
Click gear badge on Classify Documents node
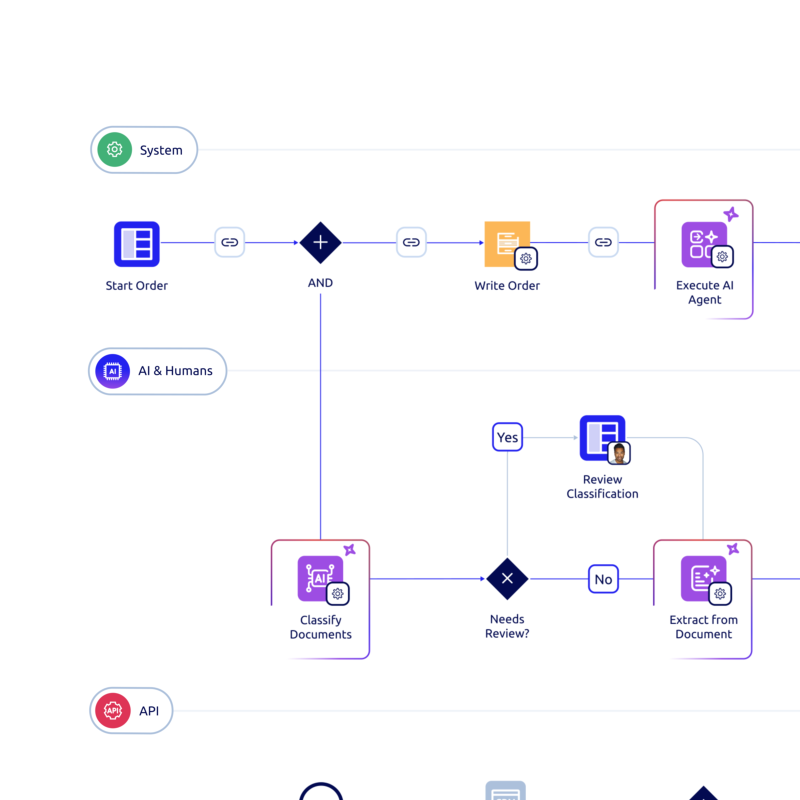(x=338, y=594)
